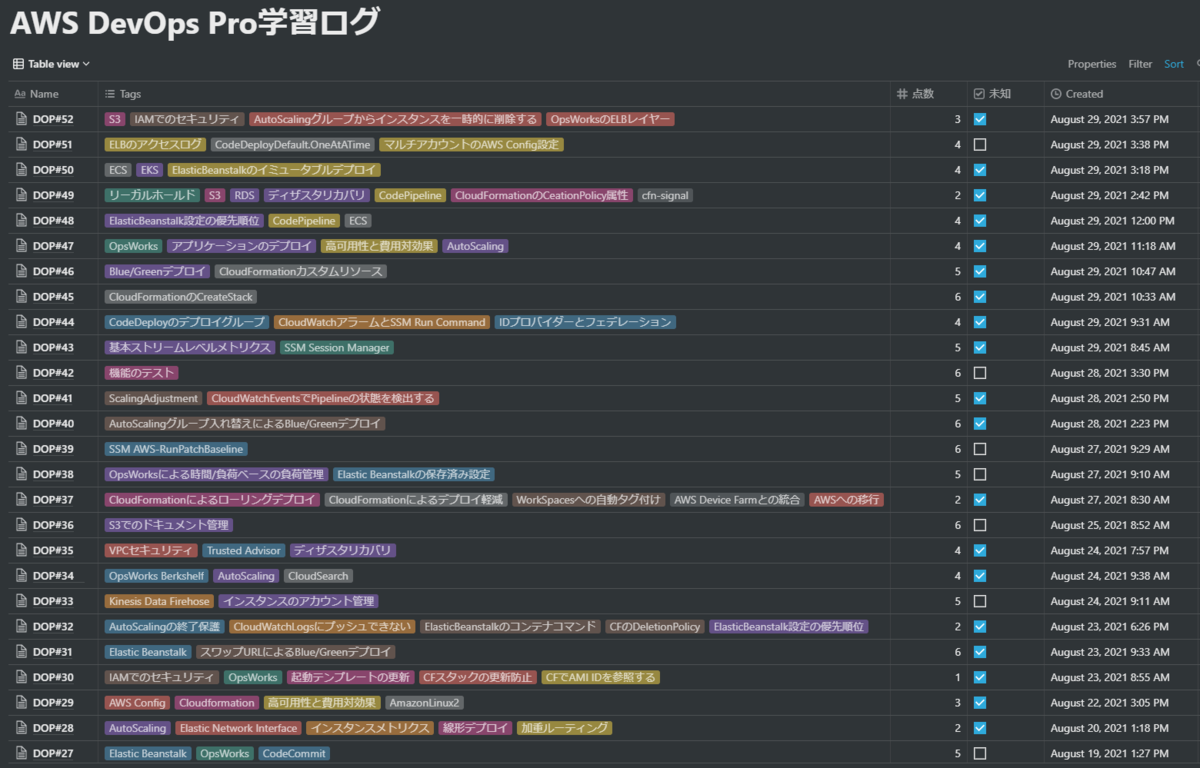Click the number hash icon in 点数 header
The height and width of the screenshot is (768, 1200).
click(902, 94)
